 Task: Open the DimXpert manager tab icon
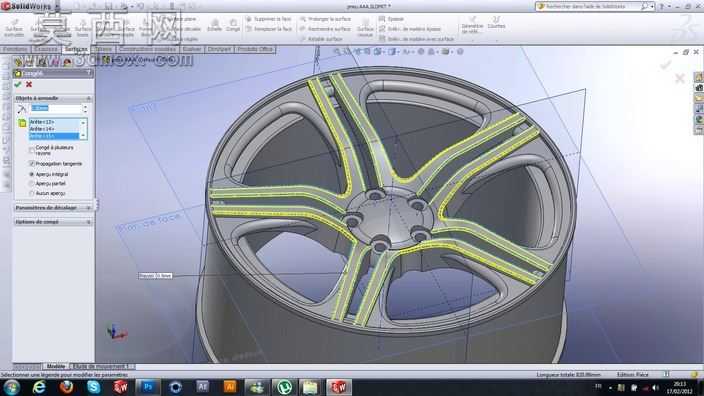(54, 62)
